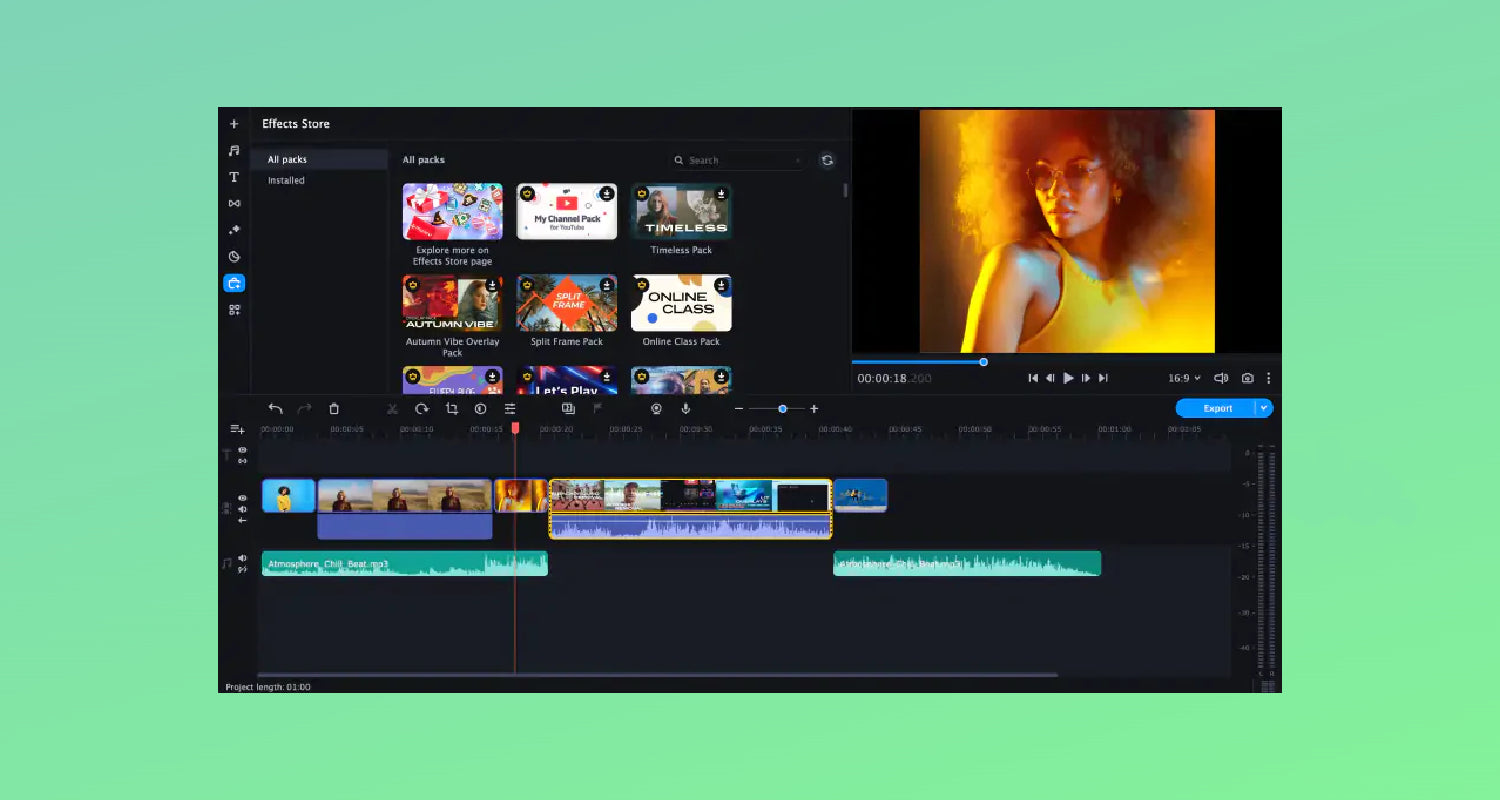1500x800 pixels.
Task: Open the preview three-dot options menu
Action: [1269, 378]
